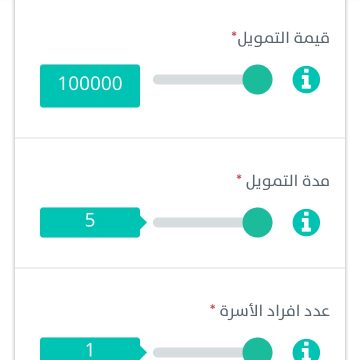Open the info icon for قيمة التمويل
This screenshot has width=360, height=360.
(306, 80)
